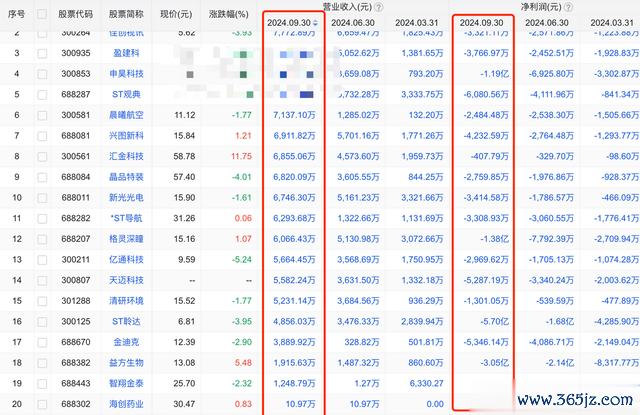Open stock link 新光光电
Viewport: 640px width, 415px height.
coord(126,198)
